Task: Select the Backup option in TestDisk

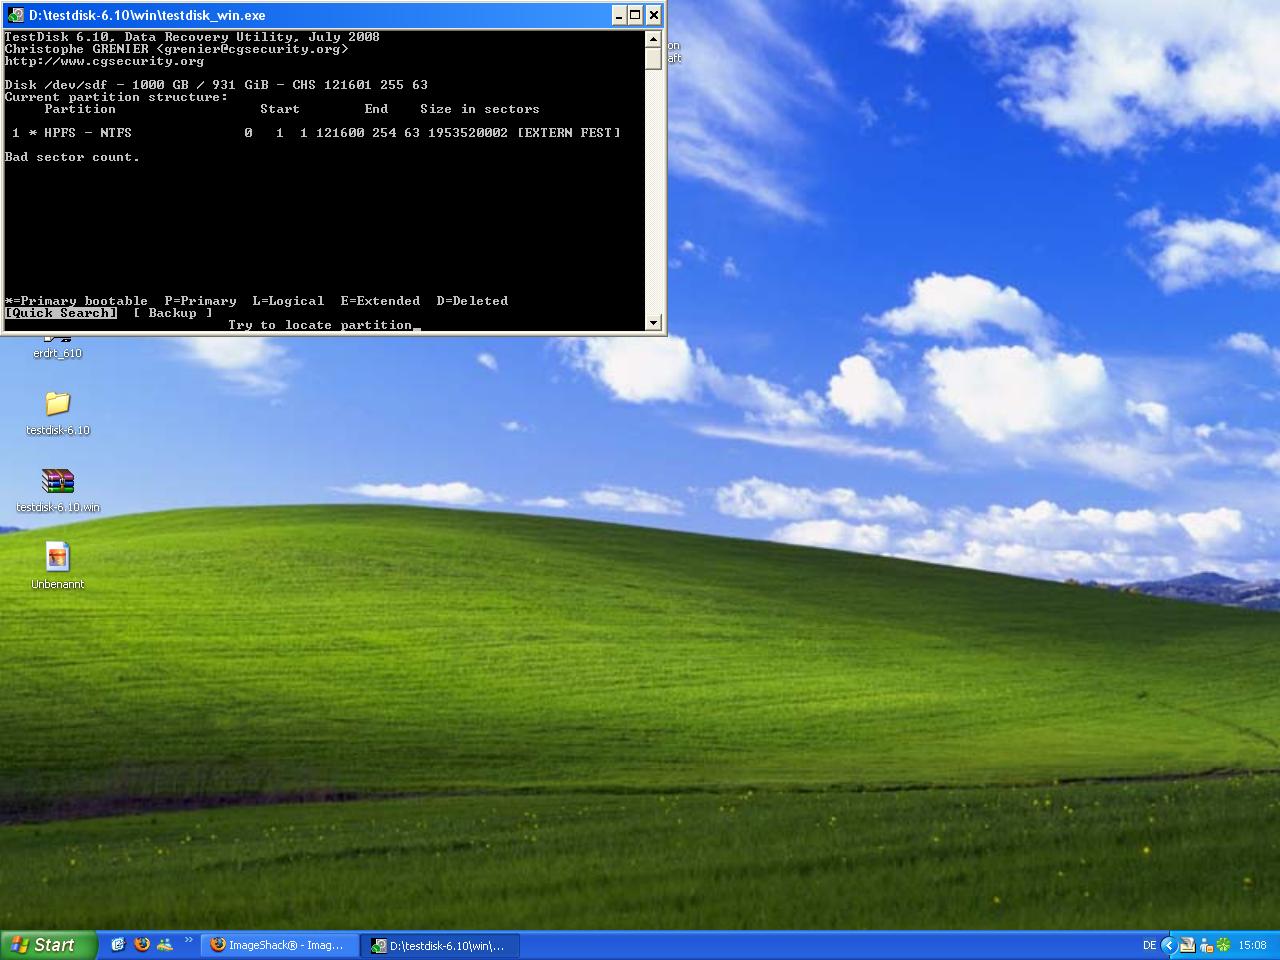Action: pos(173,313)
